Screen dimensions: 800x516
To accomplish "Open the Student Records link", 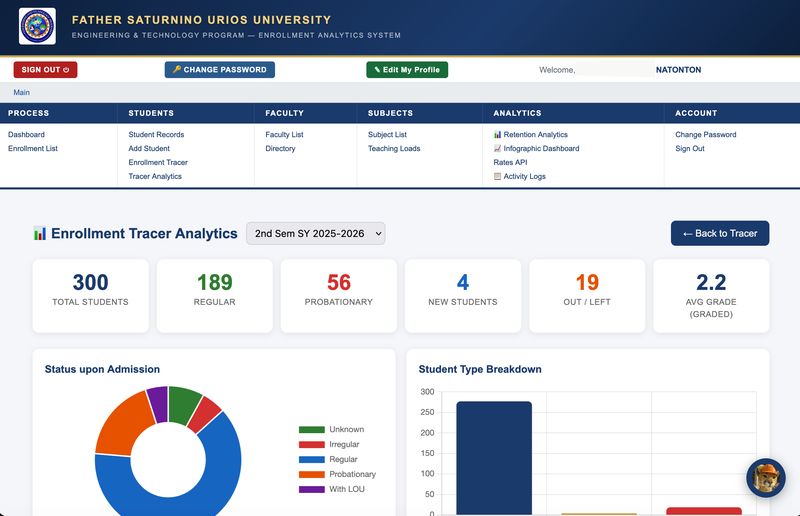I will (x=156, y=135).
